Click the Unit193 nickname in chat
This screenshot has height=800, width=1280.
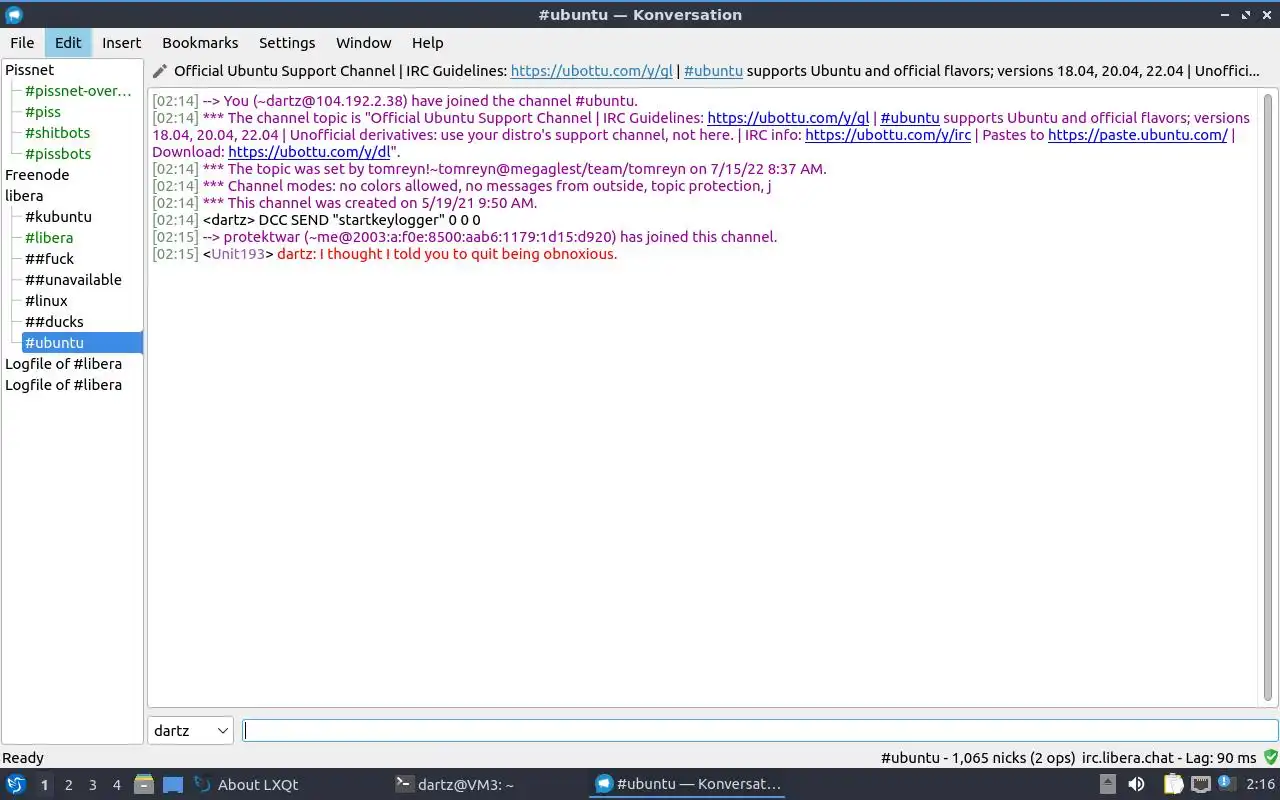238,254
